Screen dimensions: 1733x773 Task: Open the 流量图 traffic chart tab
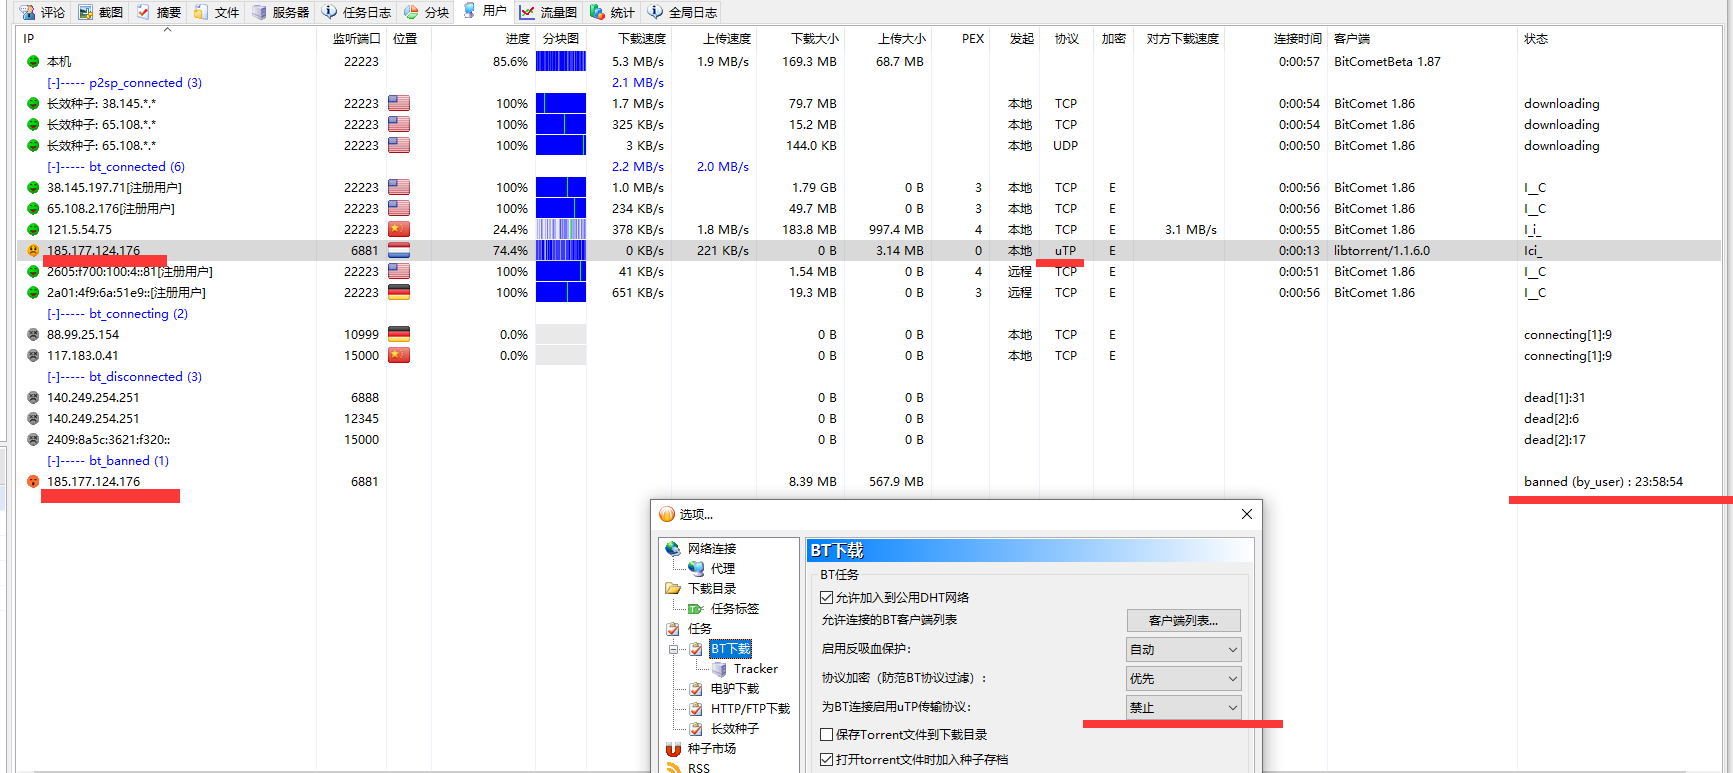[549, 12]
